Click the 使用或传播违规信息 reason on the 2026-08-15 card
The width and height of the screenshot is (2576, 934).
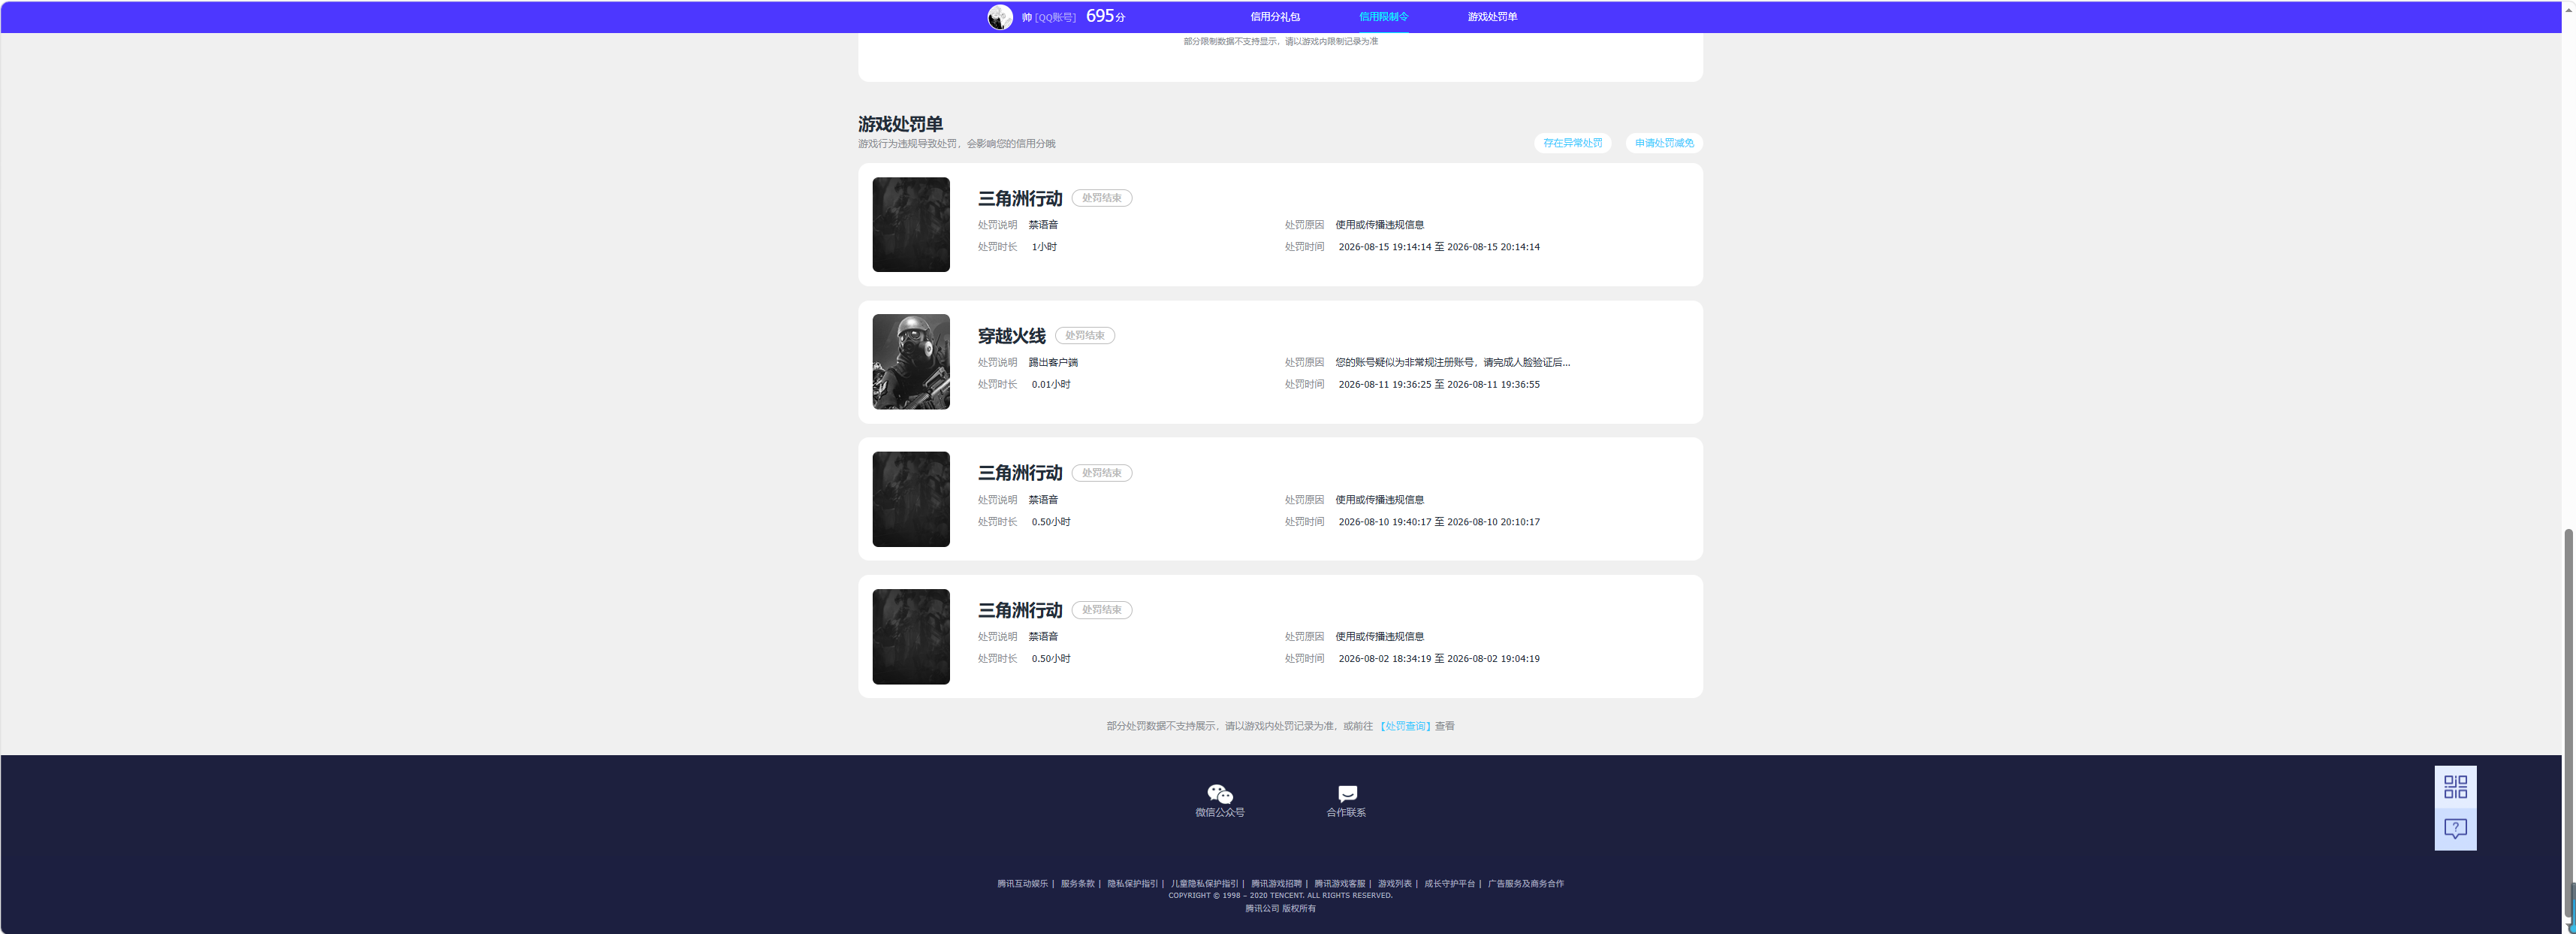pyautogui.click(x=1380, y=225)
